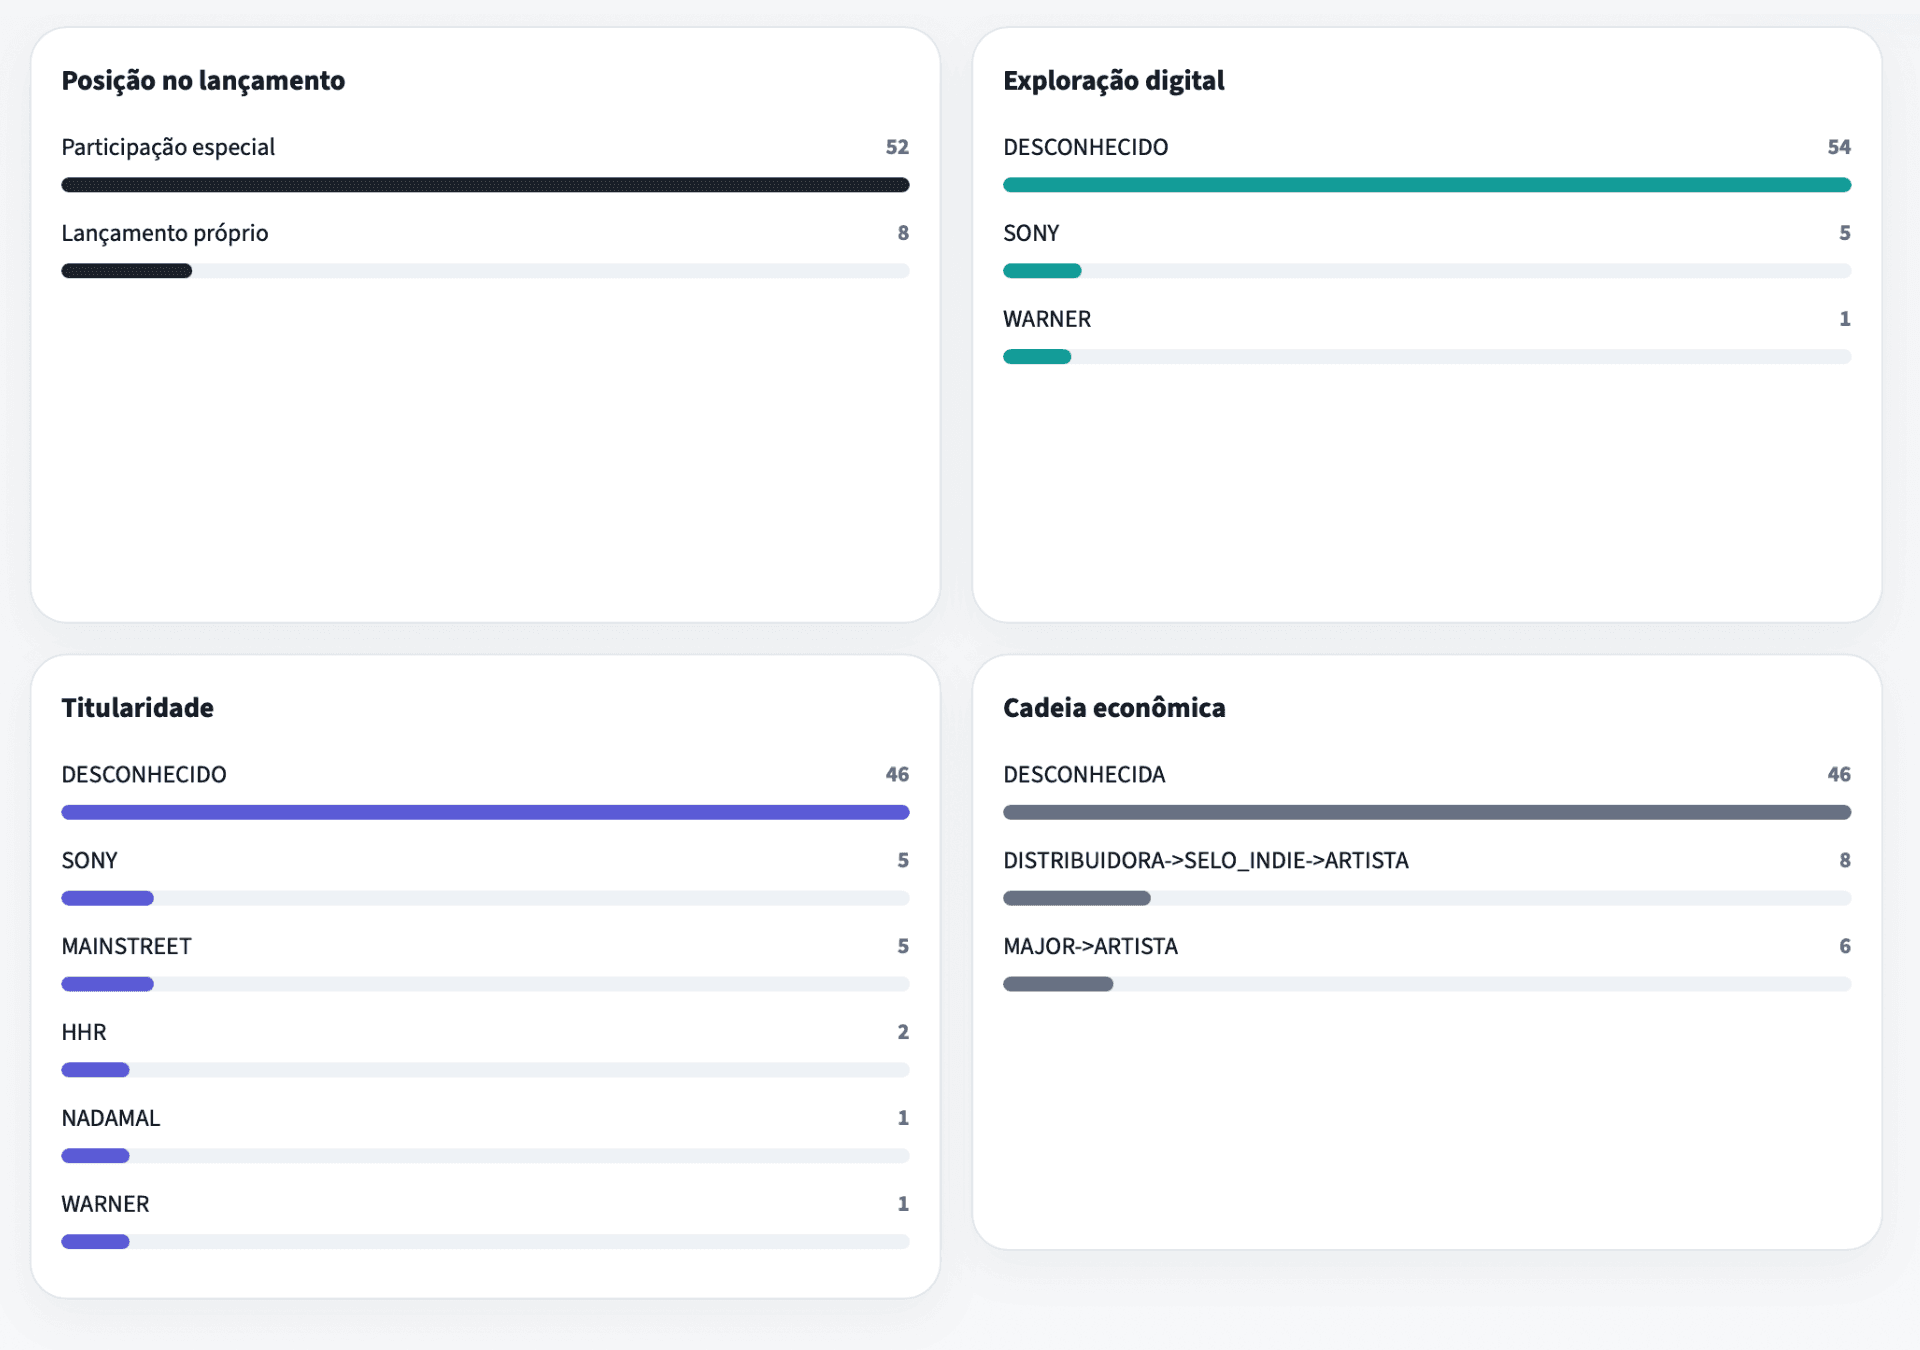The width and height of the screenshot is (1920, 1350).
Task: Click the Cadeia econômica heading
Action: 1114,708
